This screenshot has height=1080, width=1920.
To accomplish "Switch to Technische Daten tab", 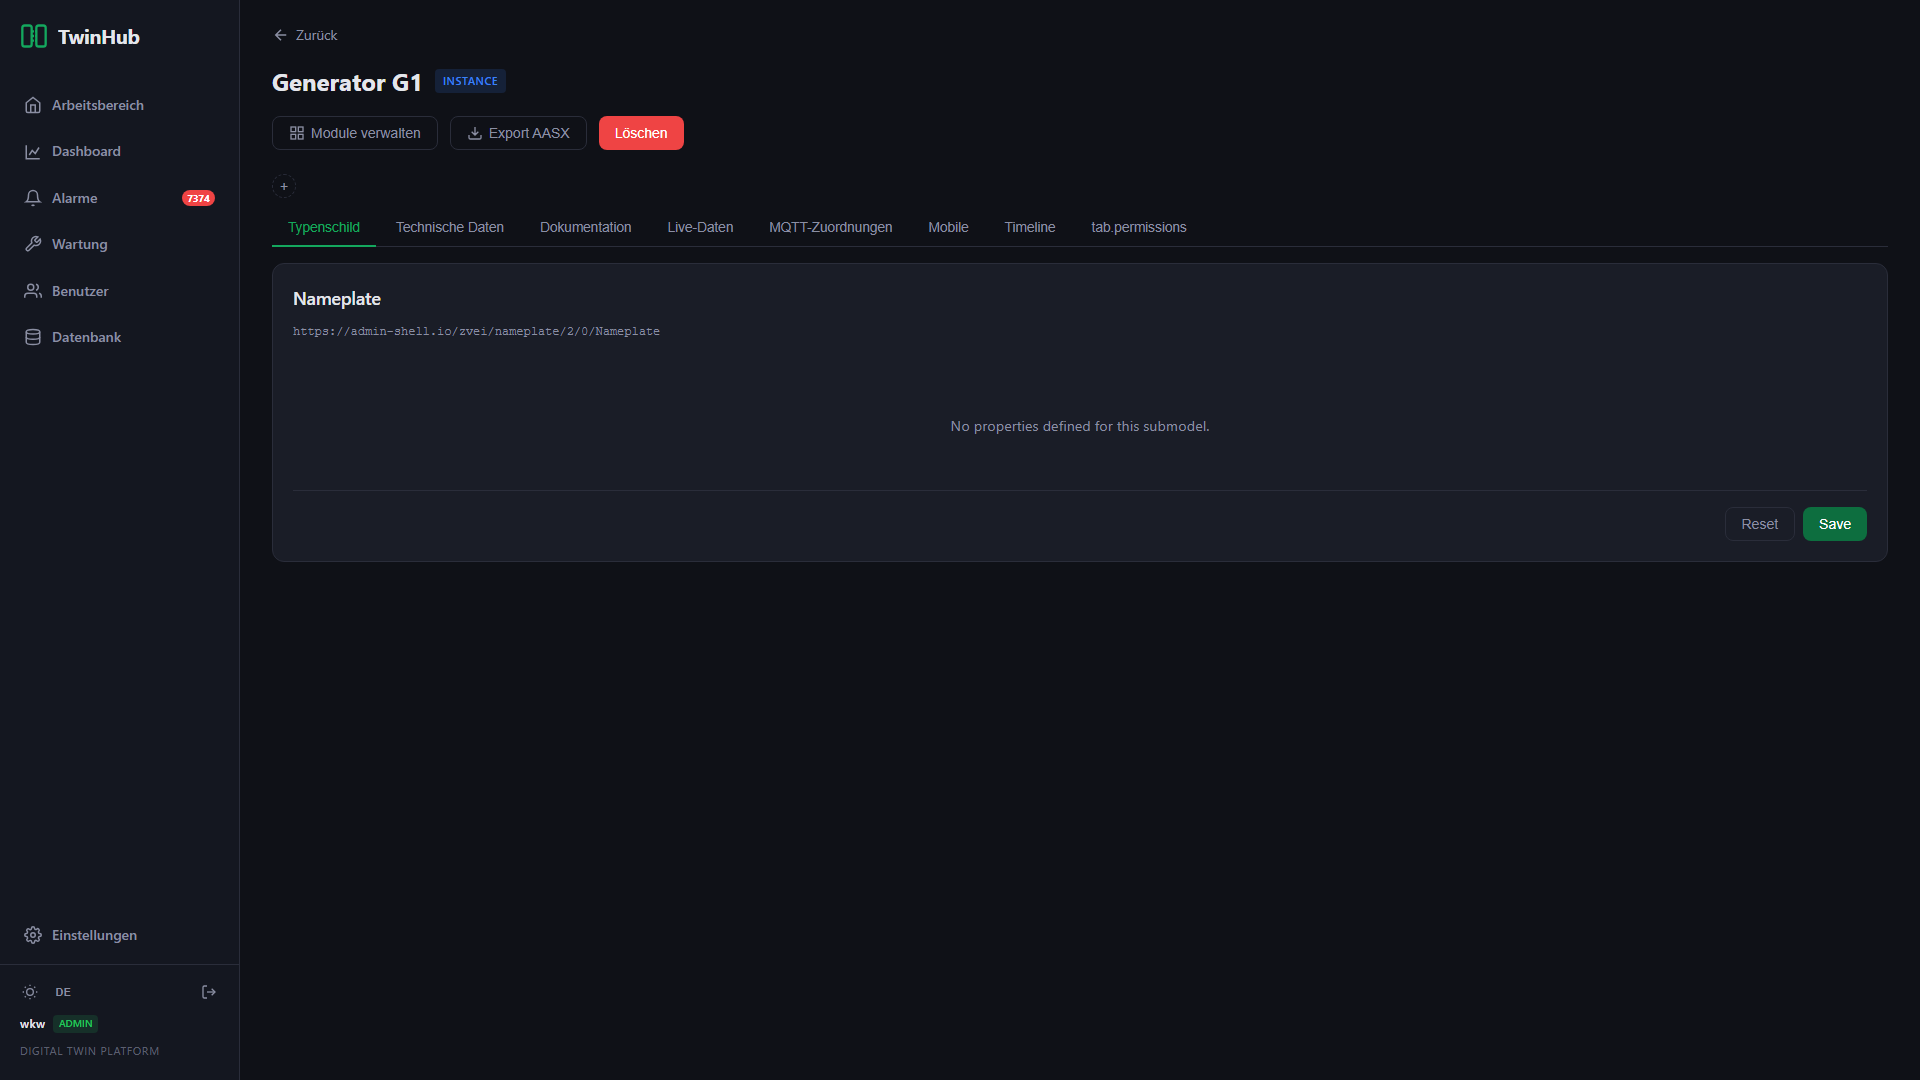I will point(450,227).
